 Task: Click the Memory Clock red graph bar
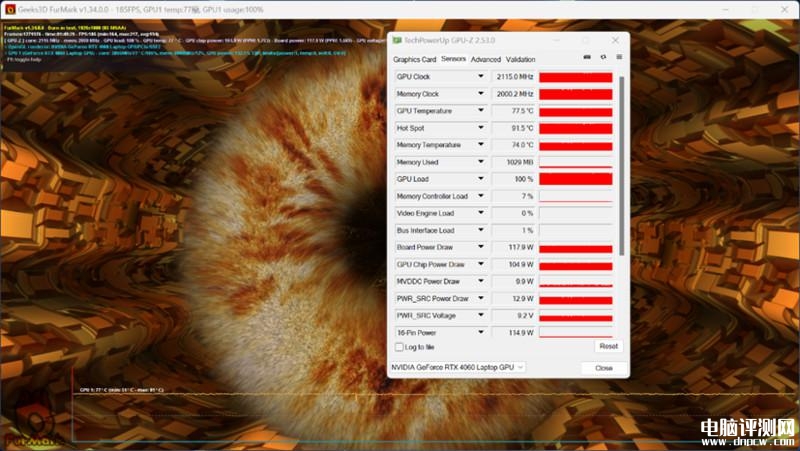click(x=576, y=94)
